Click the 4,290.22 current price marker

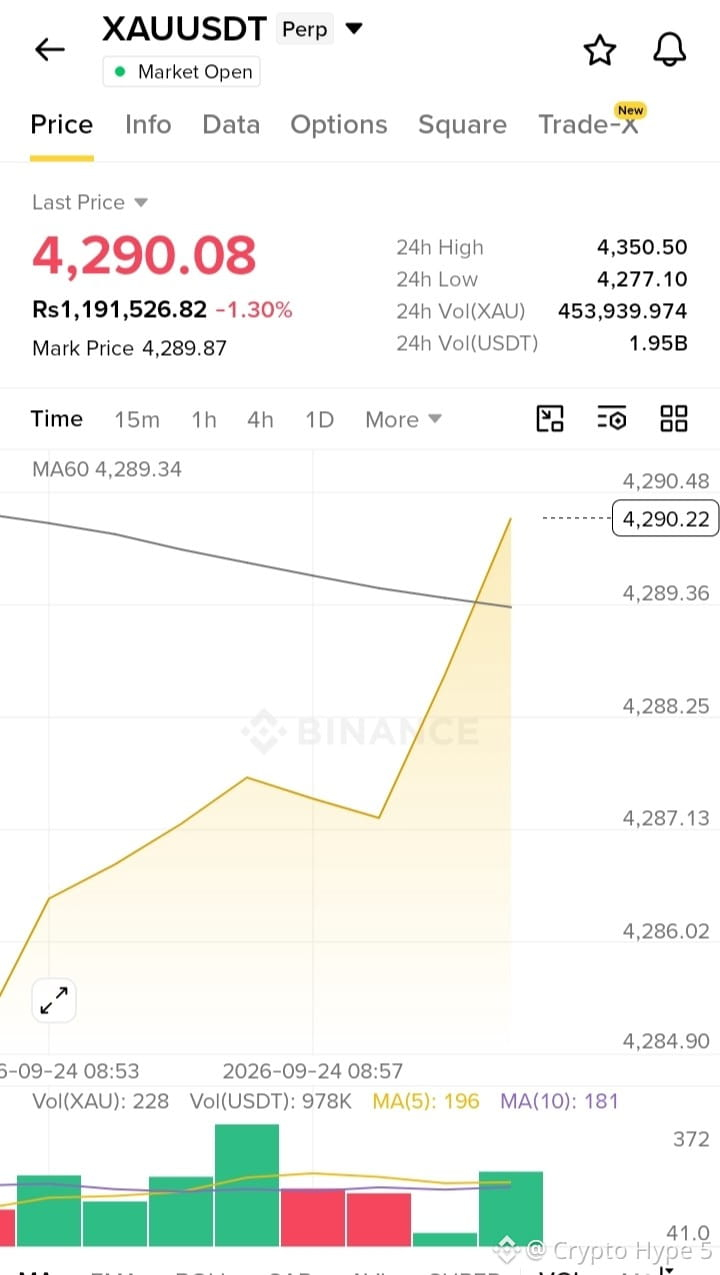[x=665, y=519]
